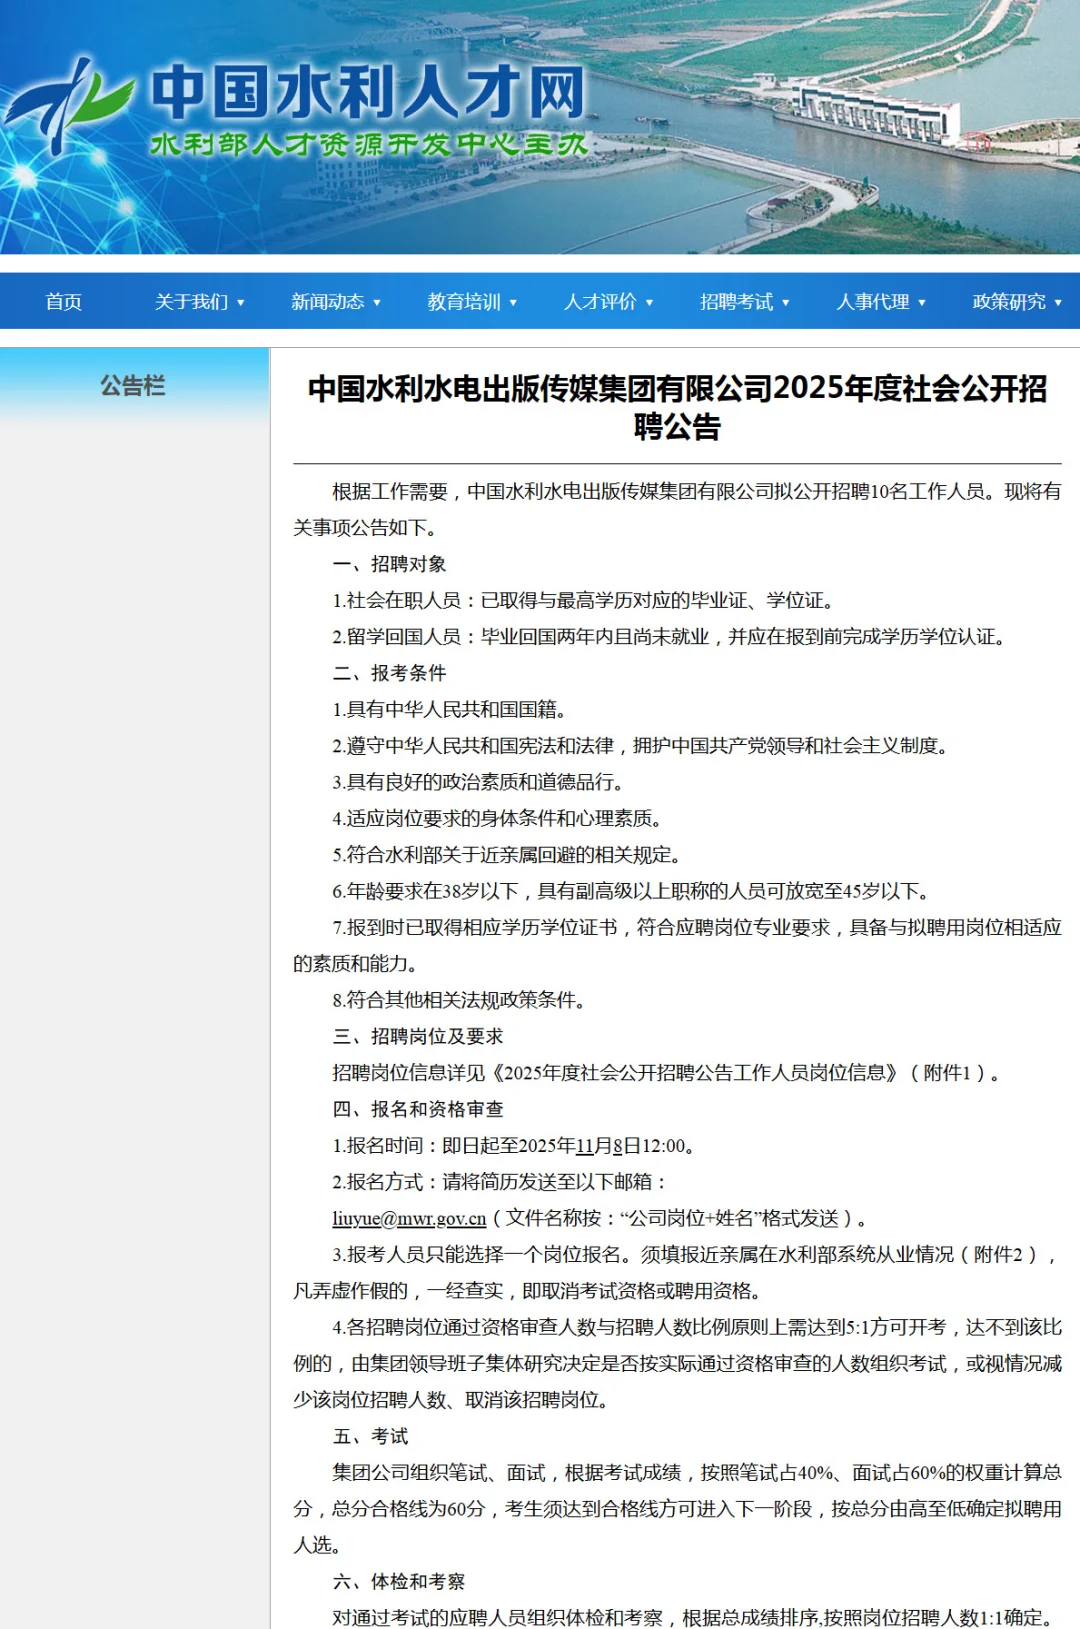Open the 招聘考试 menu
The width and height of the screenshot is (1080, 1629).
coord(737,302)
